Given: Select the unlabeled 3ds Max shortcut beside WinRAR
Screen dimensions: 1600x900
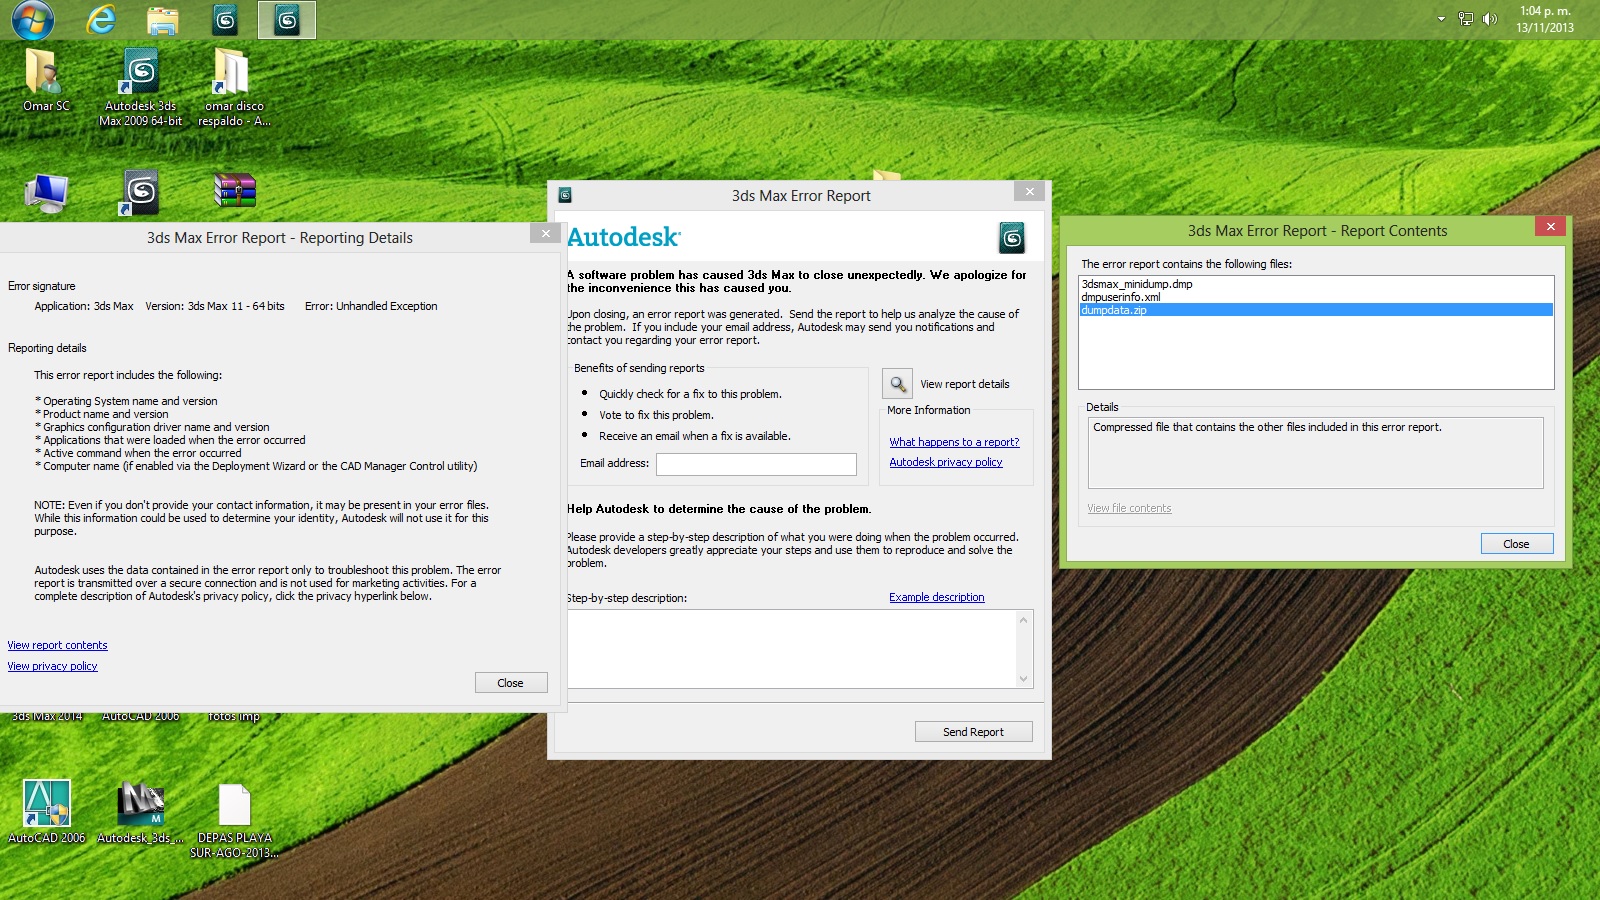Looking at the screenshot, I should pos(141,192).
